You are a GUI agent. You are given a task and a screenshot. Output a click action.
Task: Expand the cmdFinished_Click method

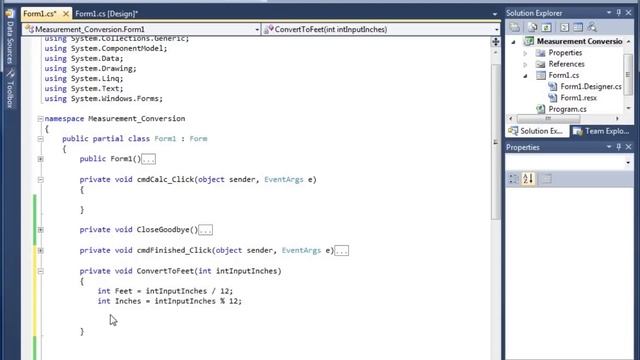[40, 251]
